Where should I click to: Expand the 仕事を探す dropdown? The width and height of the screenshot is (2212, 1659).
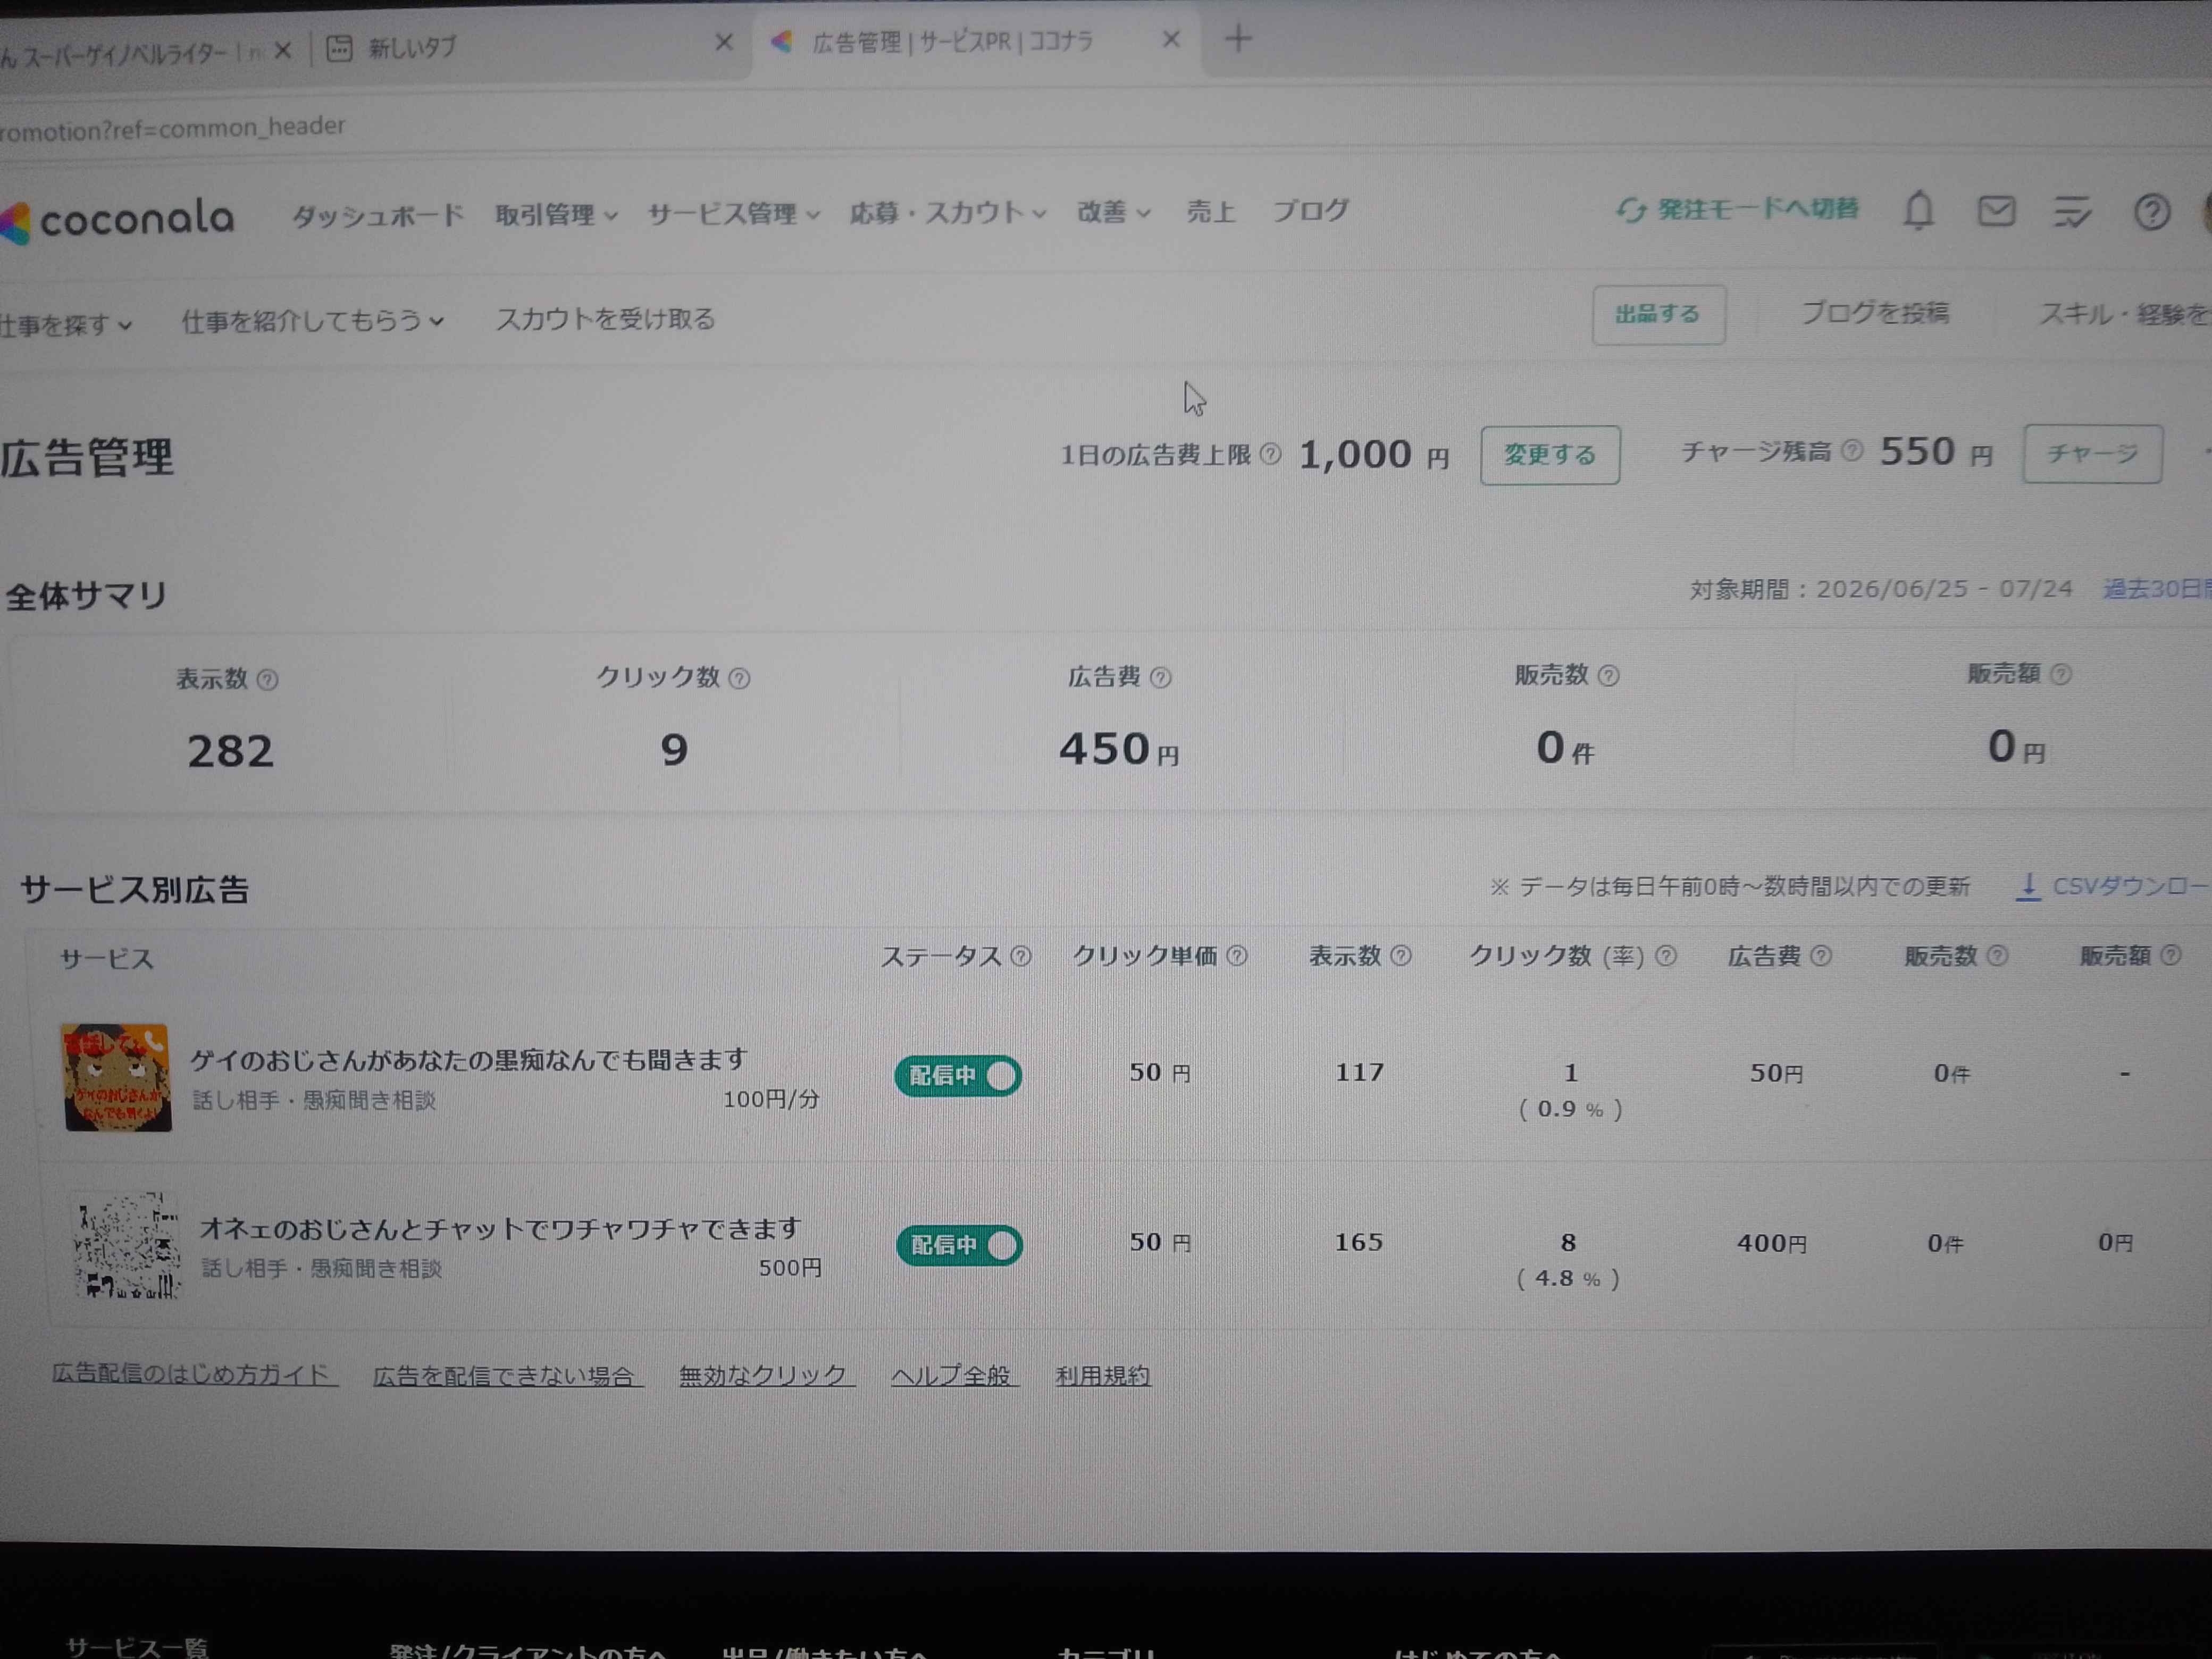[x=66, y=325]
